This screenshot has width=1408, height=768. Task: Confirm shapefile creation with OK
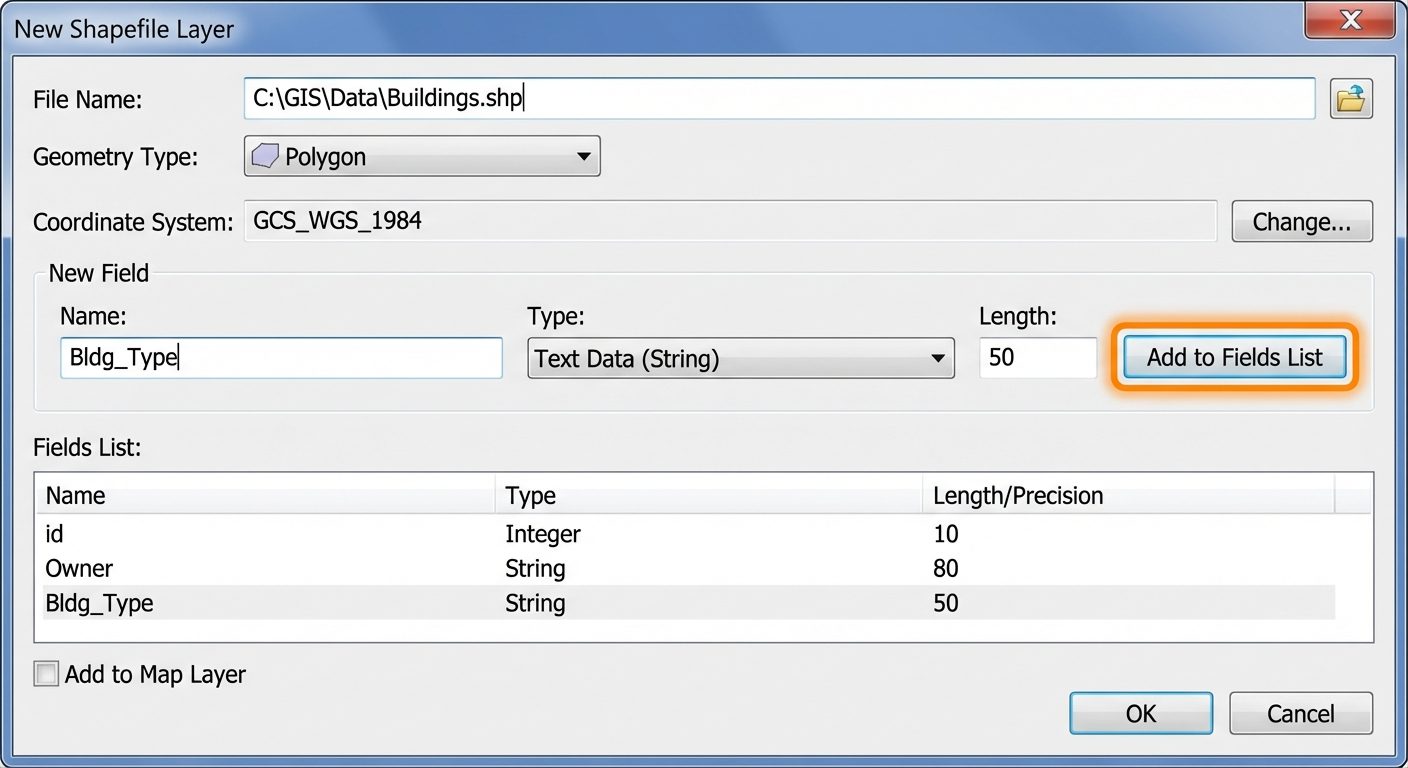[1140, 713]
